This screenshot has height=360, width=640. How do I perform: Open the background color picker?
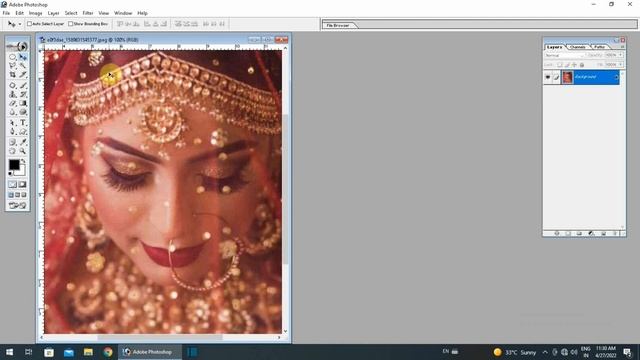tap(21, 172)
